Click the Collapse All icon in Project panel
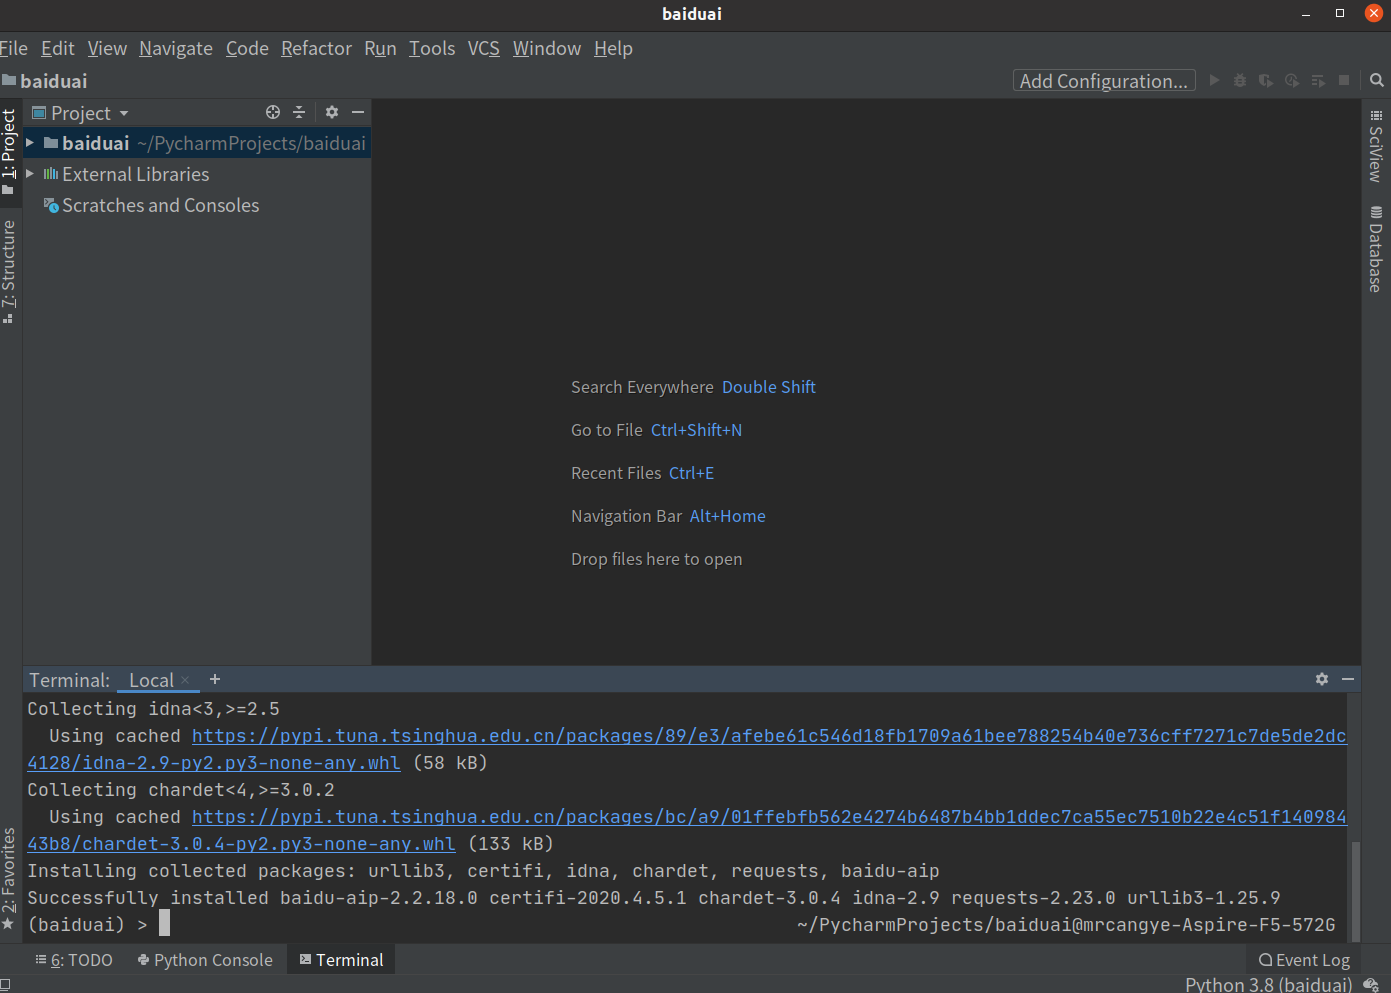Viewport: 1391px width, 993px height. coord(299,113)
